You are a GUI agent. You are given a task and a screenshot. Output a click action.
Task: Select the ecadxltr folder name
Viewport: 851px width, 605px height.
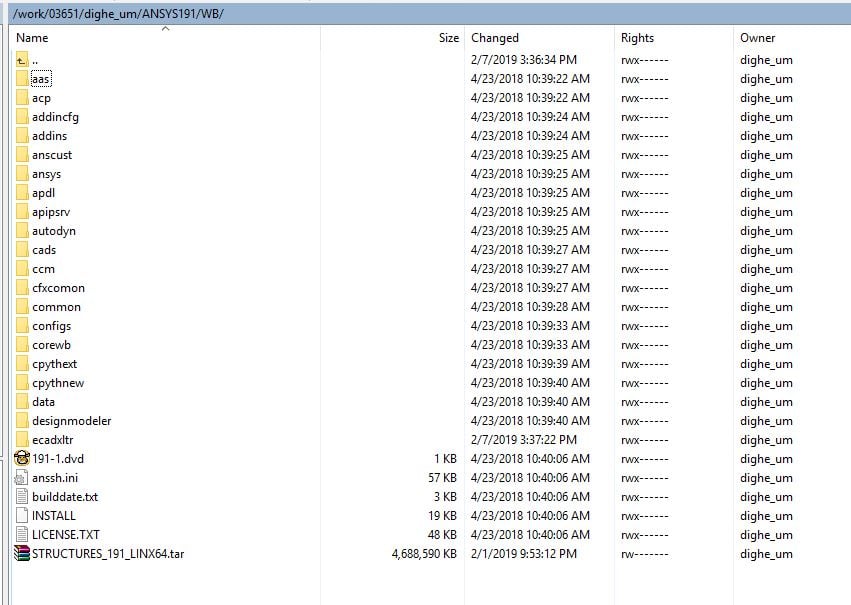pos(53,440)
